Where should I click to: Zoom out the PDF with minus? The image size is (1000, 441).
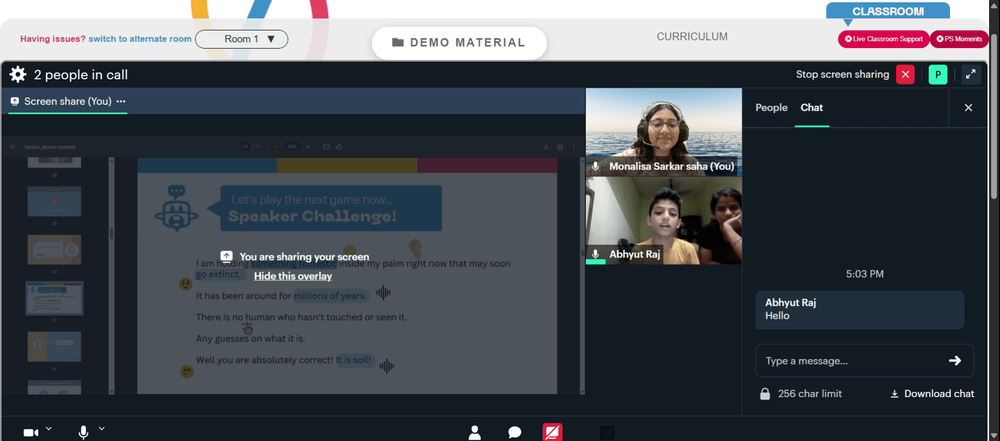tap(276, 147)
